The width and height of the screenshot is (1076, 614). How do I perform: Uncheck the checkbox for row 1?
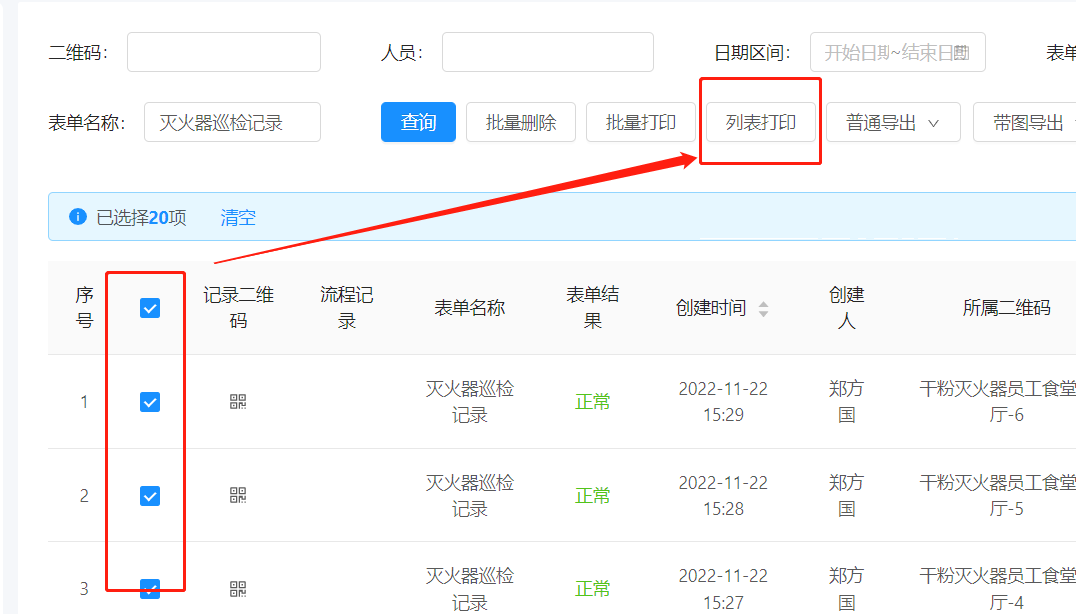click(148, 402)
